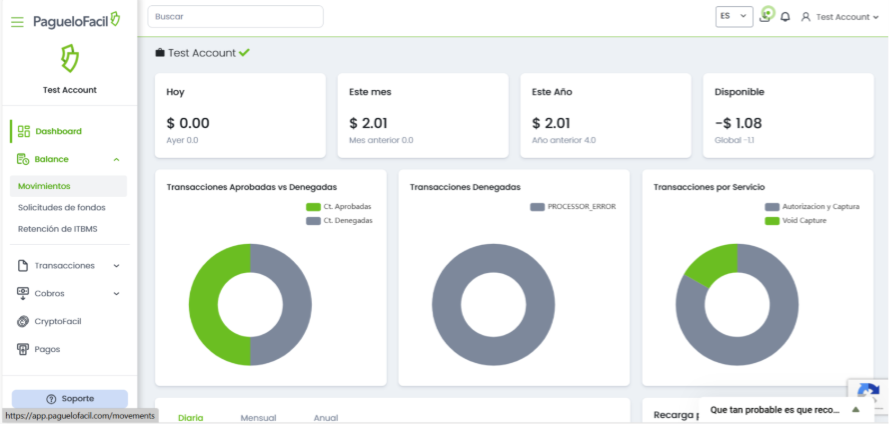Open Solicitudes de fondos link
The image size is (889, 424).
pos(61,207)
